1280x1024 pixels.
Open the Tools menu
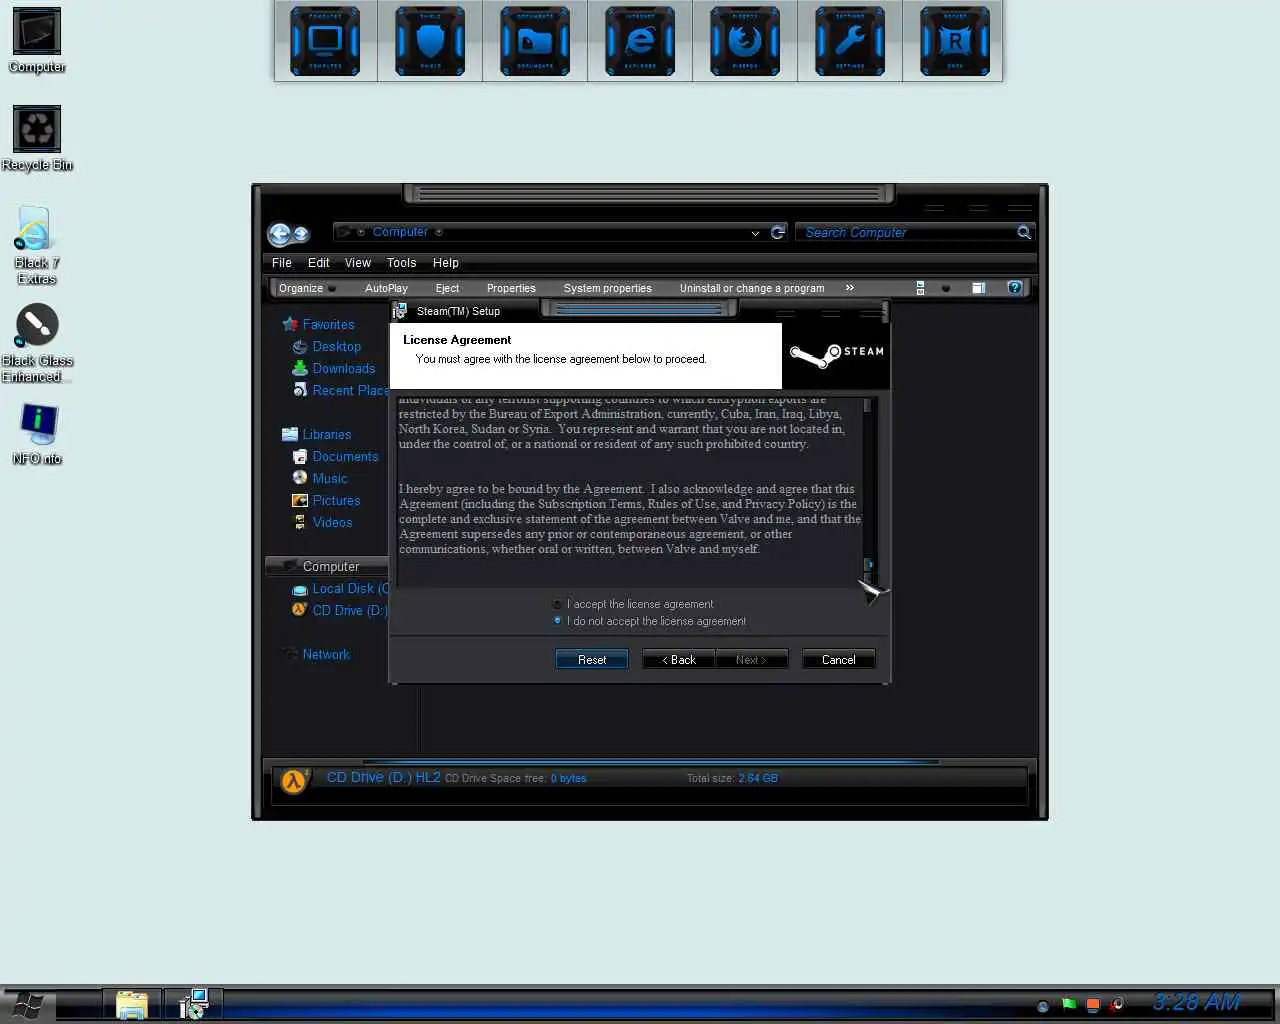coord(402,263)
